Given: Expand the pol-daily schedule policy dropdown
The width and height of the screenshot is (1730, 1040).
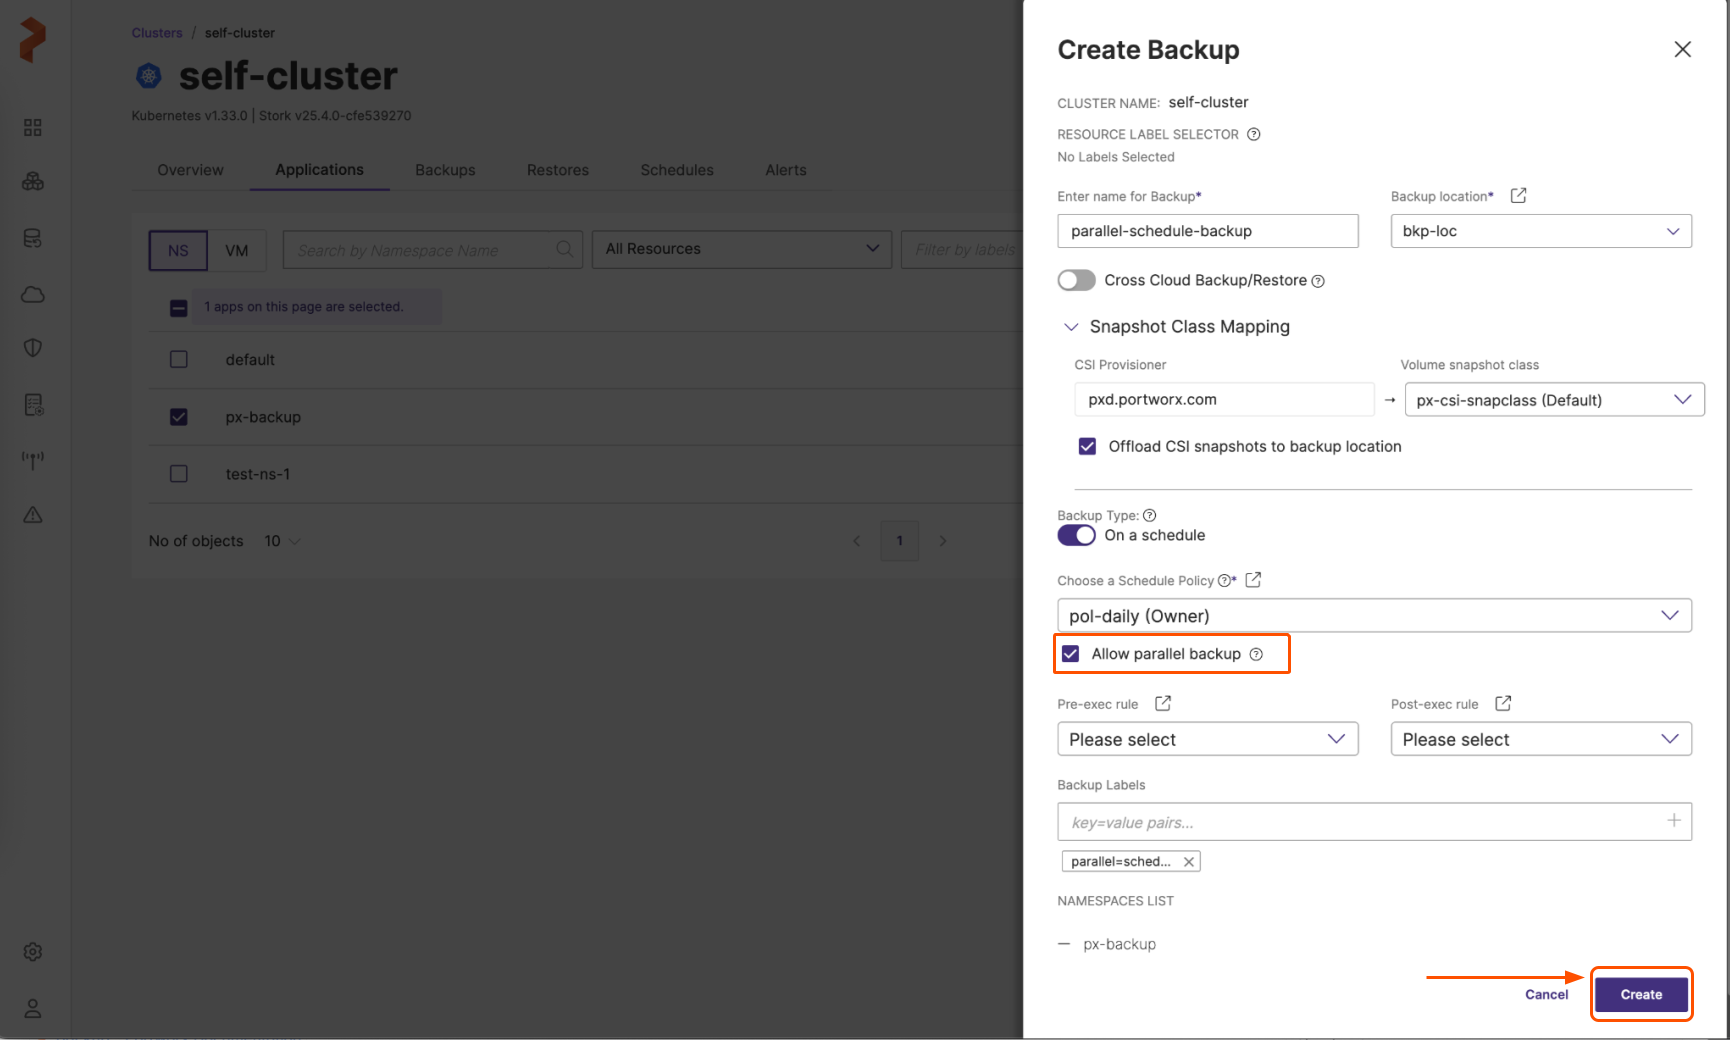Looking at the screenshot, I should coord(1373,616).
